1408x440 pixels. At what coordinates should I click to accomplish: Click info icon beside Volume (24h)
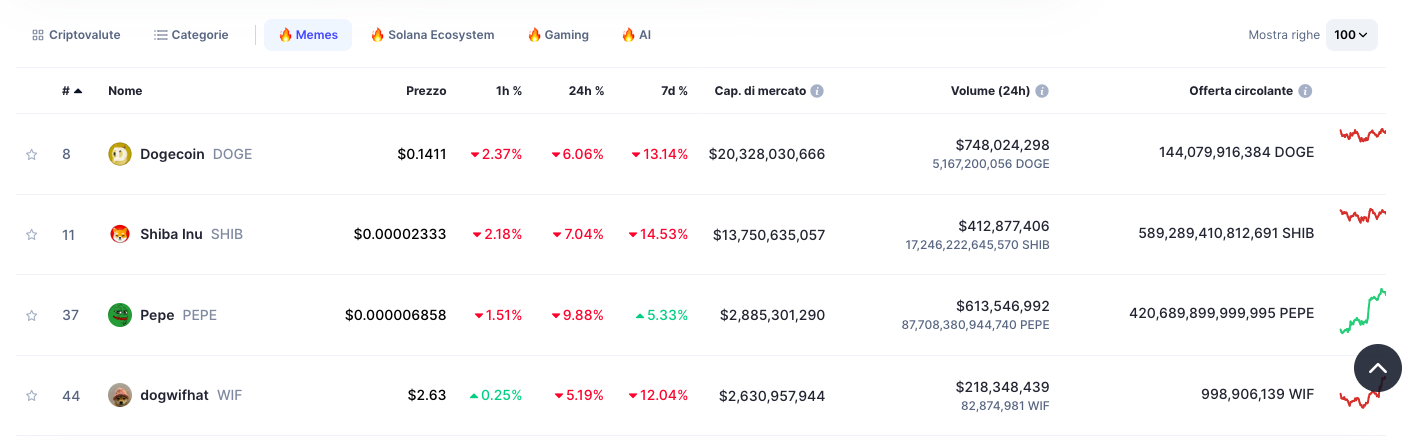[1042, 91]
